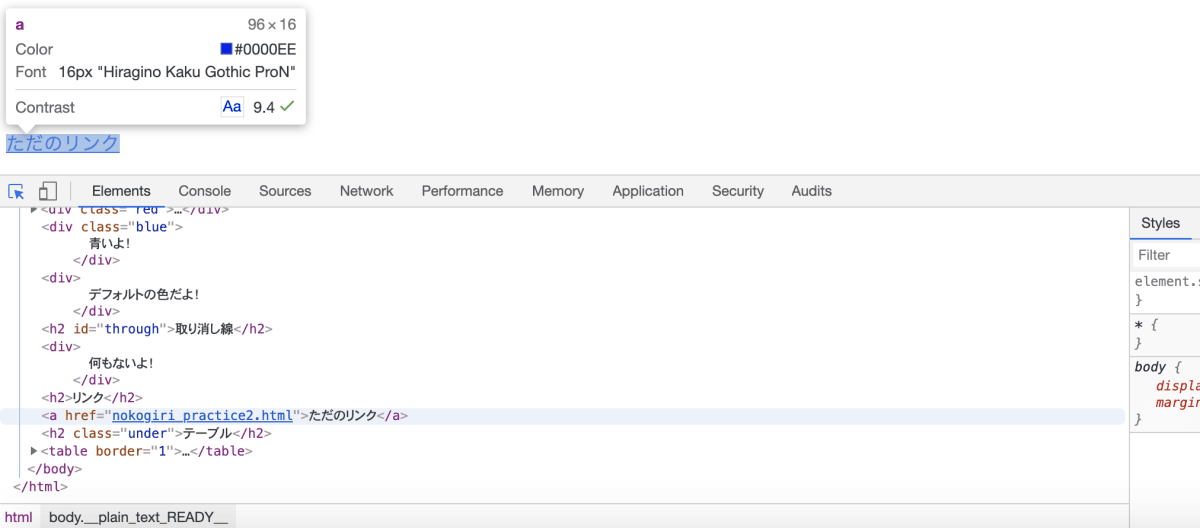Select the h2 class="under" テーブル row

point(157,434)
